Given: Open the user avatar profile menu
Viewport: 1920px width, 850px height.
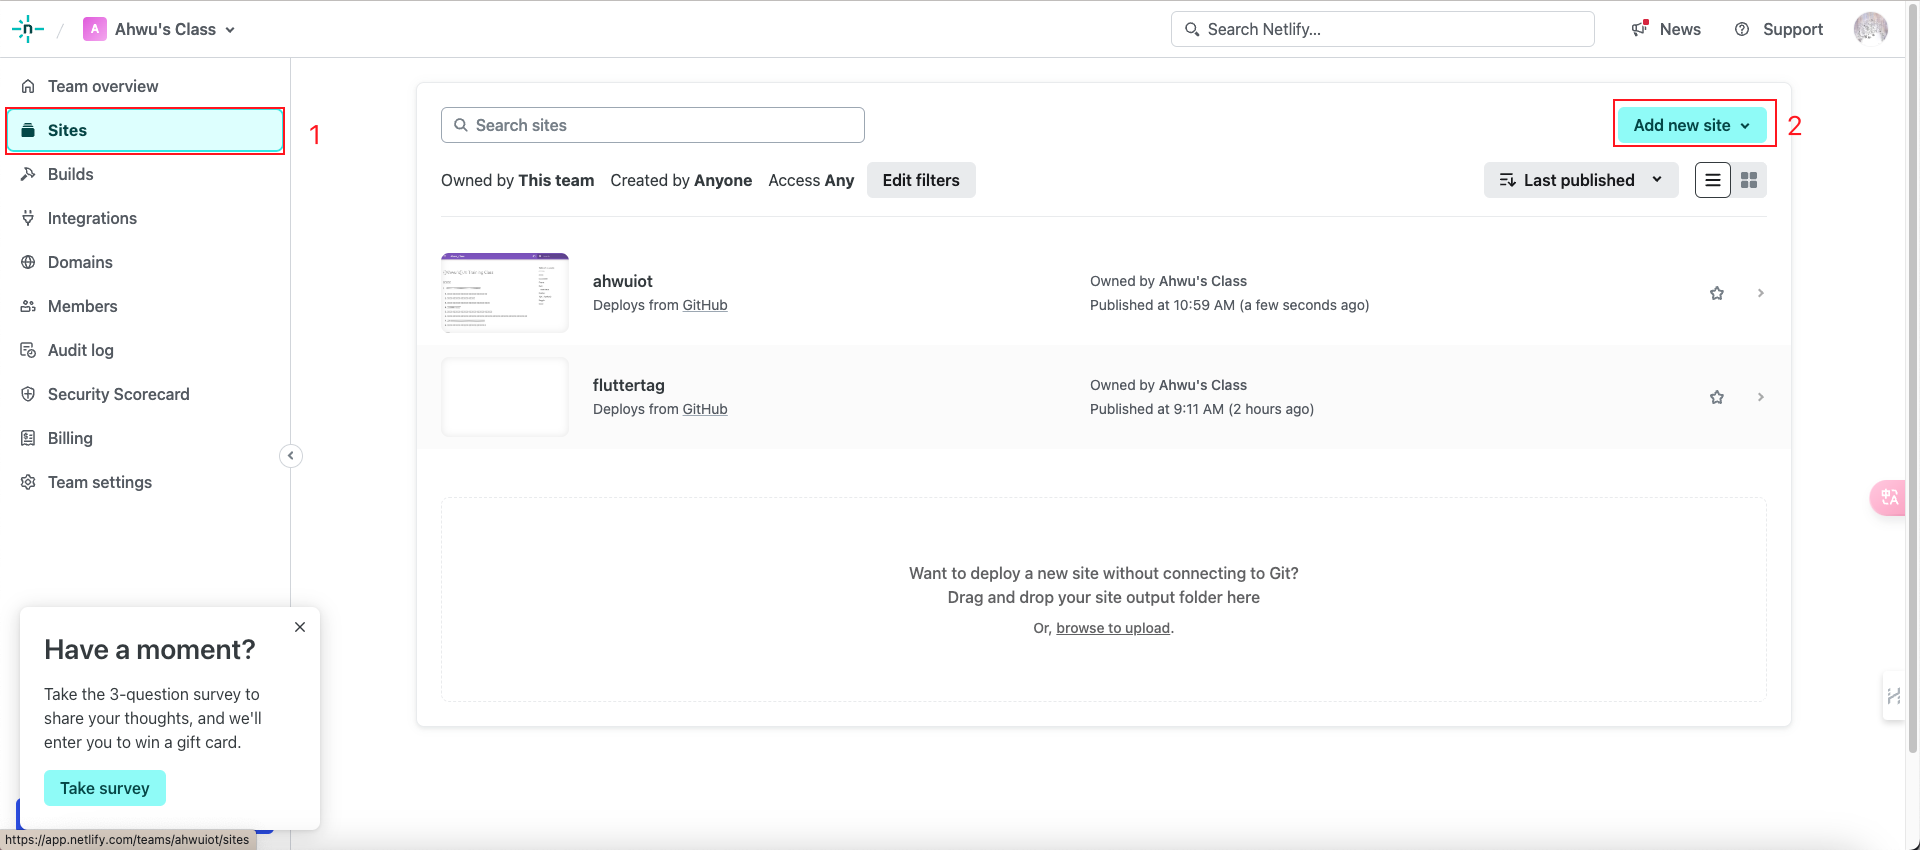Looking at the screenshot, I should click(1870, 29).
